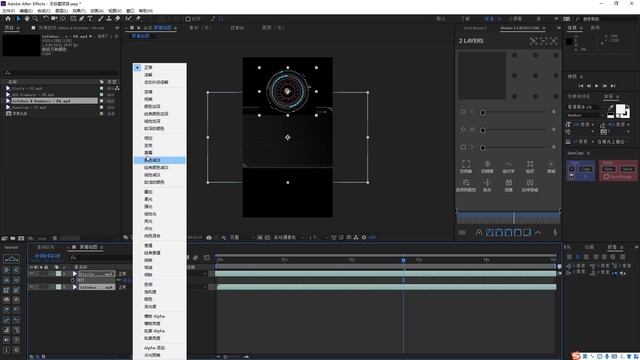Click the Keyfast ease curve icon
This screenshot has width=640, height=360.
(11, 259)
